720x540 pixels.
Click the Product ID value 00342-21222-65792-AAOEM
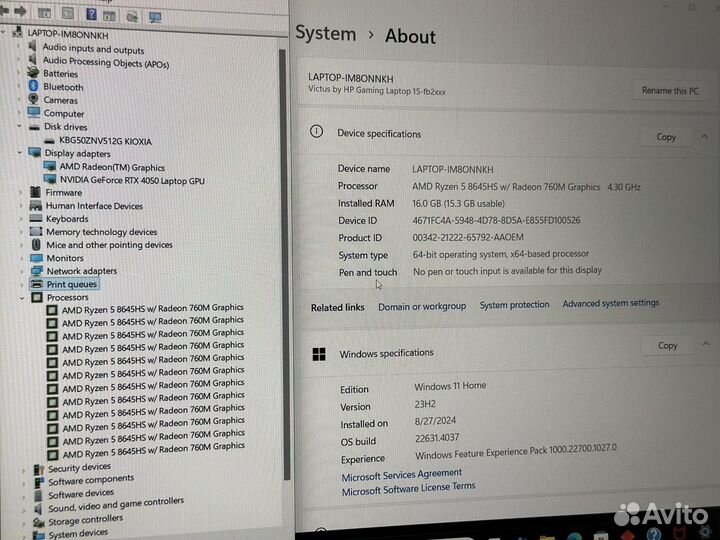(467, 237)
